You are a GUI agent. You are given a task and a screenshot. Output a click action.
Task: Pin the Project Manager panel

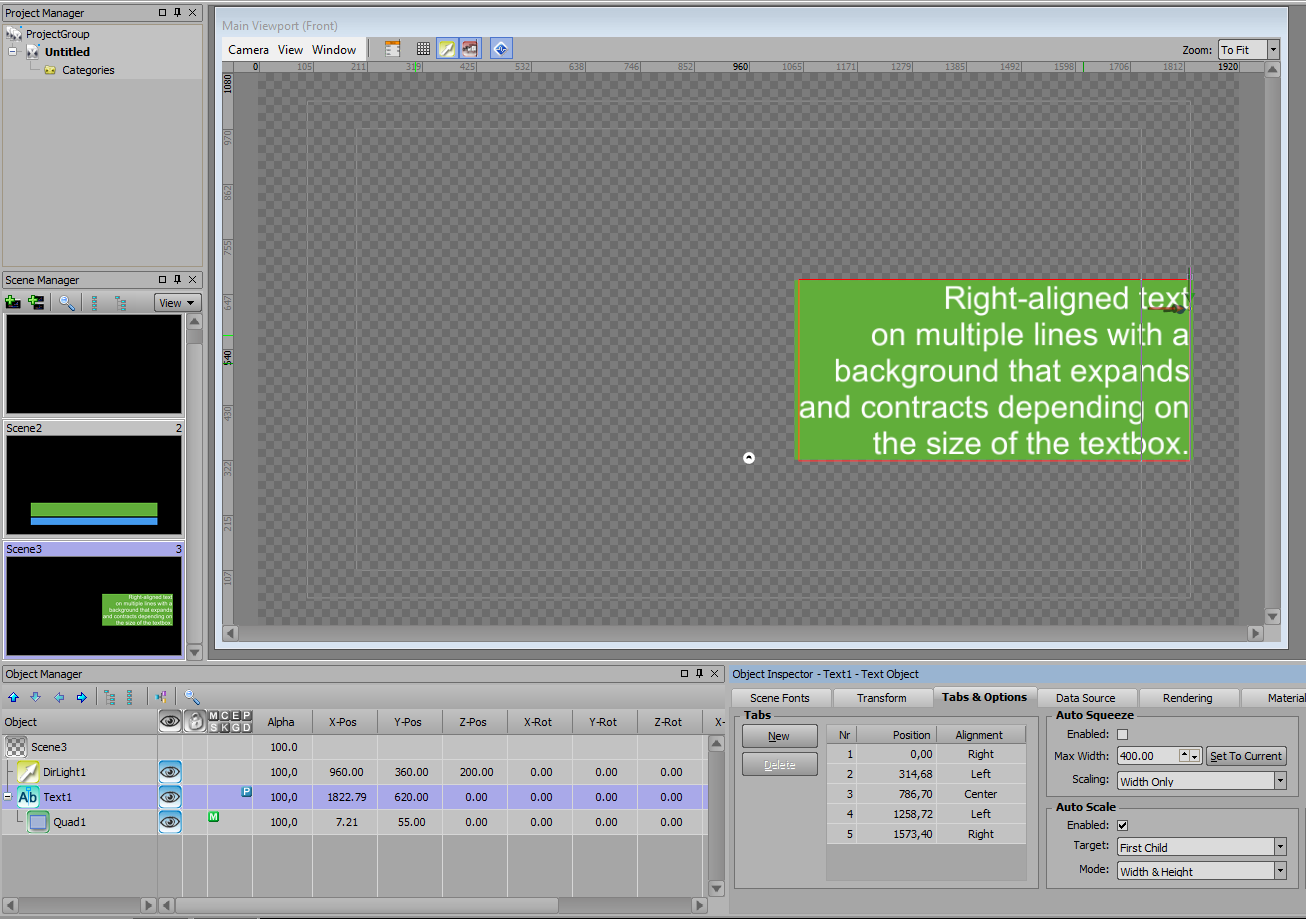(177, 13)
